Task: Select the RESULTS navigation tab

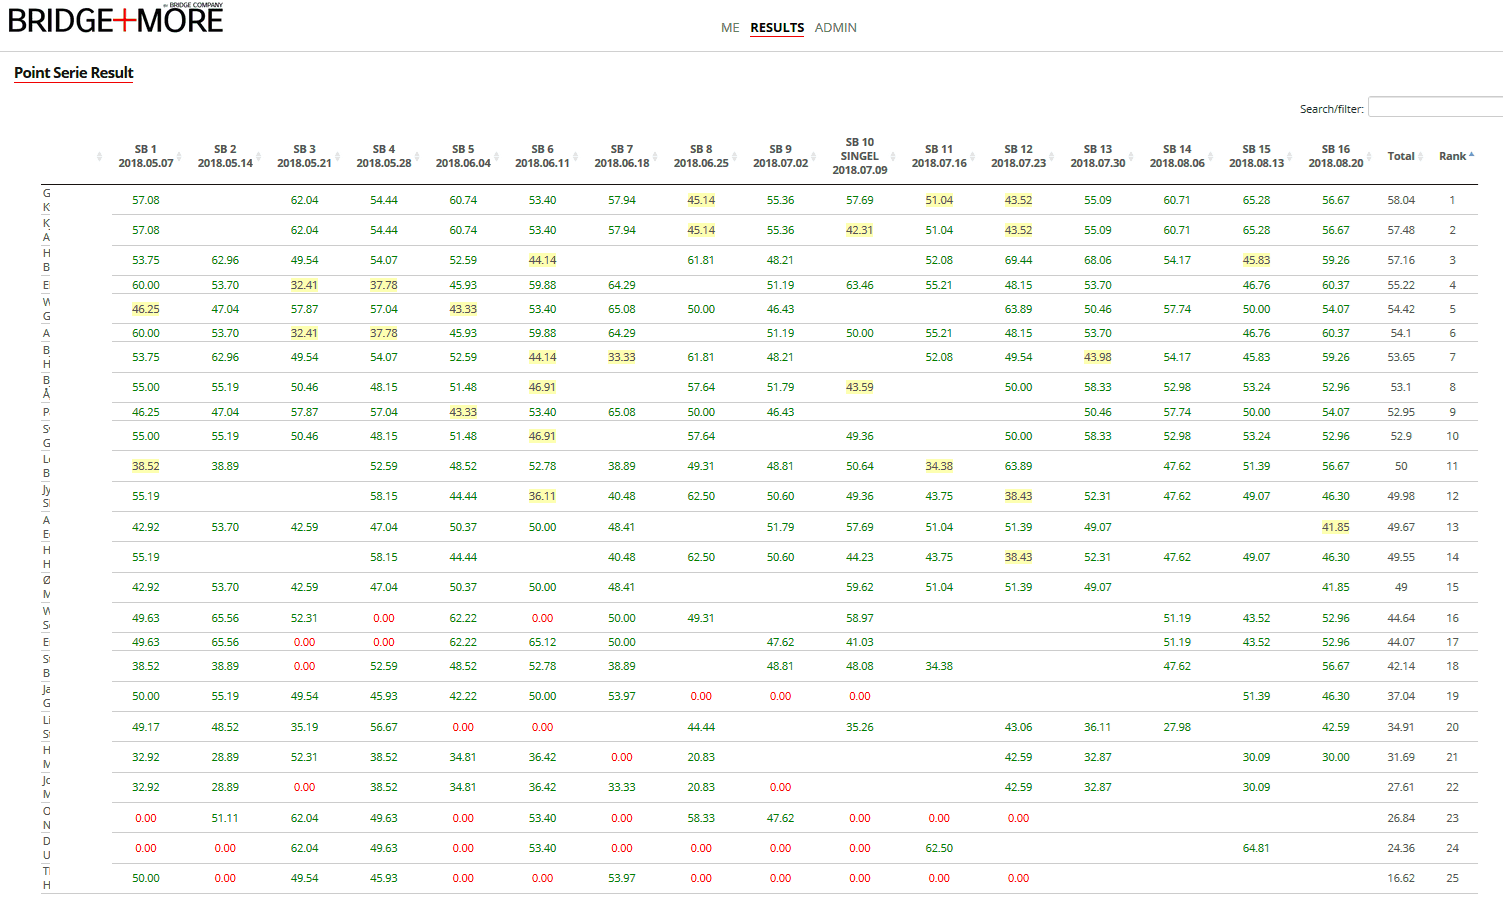Action: [777, 28]
